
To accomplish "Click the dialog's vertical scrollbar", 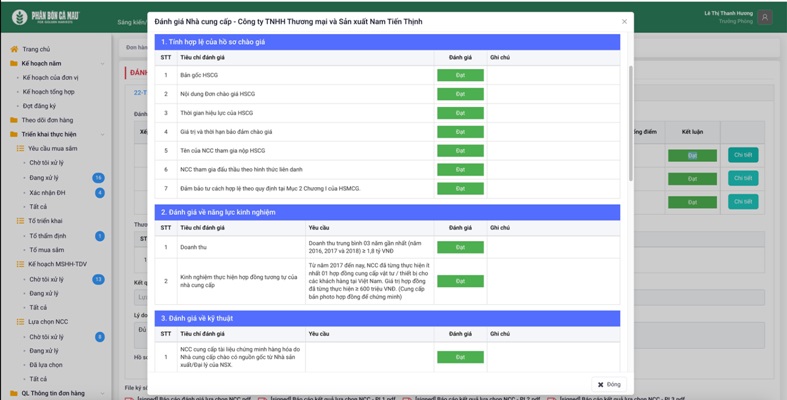I will coord(630,123).
